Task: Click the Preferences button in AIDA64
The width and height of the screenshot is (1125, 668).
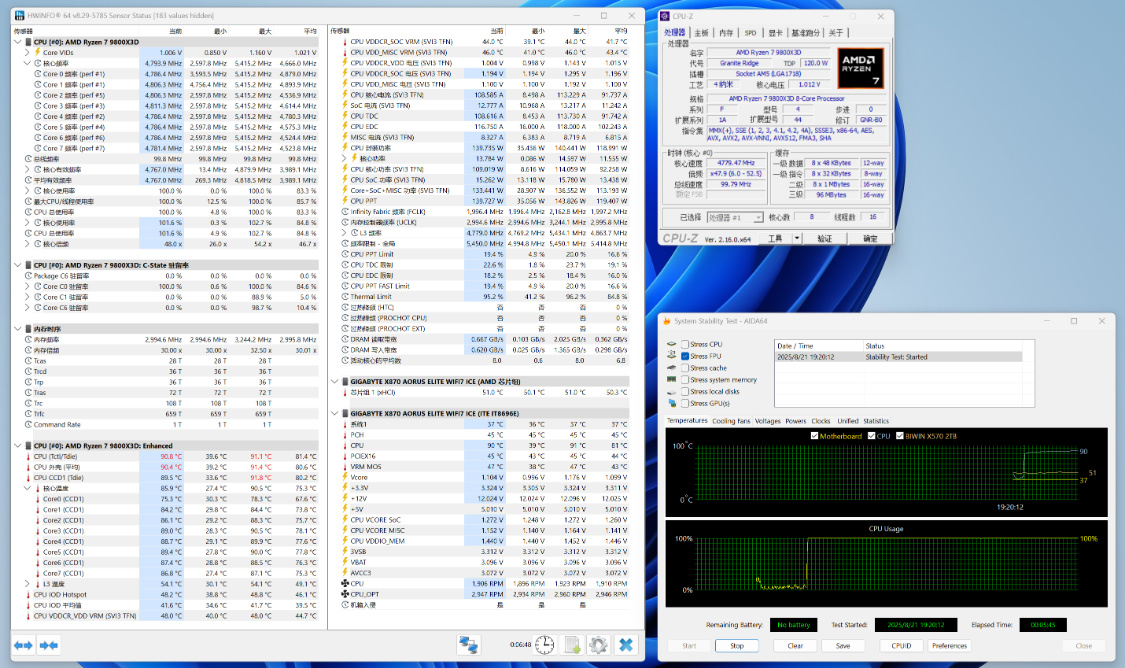Action: point(949,646)
